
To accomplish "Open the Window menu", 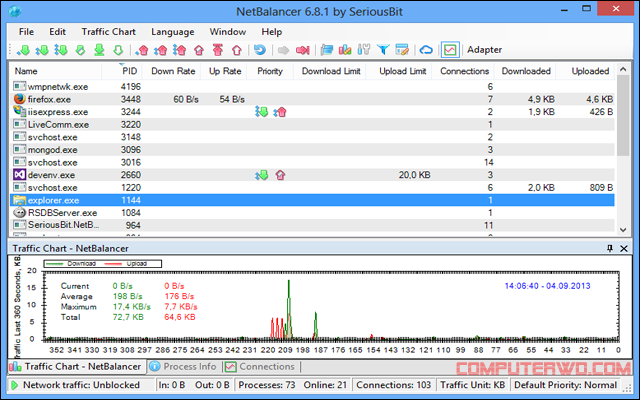I will pyautogui.click(x=228, y=32).
